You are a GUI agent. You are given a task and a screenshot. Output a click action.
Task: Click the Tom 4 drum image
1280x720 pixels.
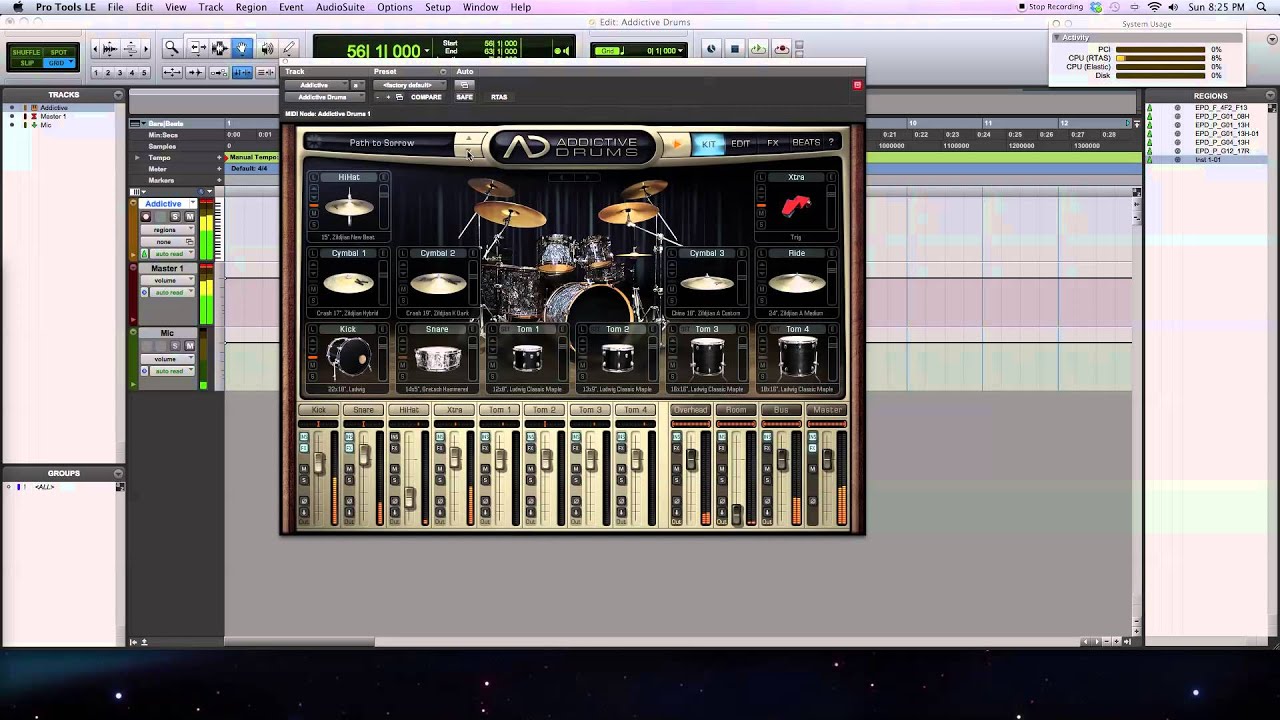pos(796,358)
